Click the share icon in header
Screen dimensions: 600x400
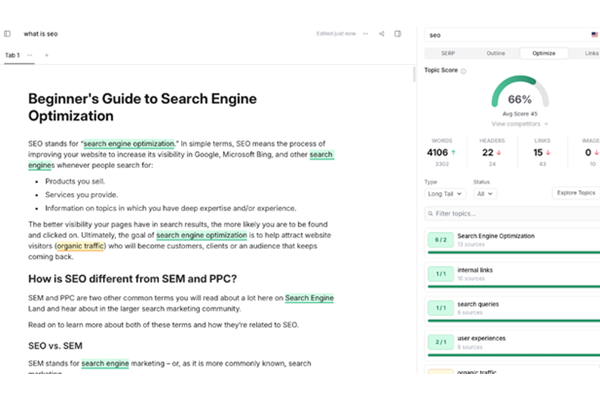tap(381, 34)
